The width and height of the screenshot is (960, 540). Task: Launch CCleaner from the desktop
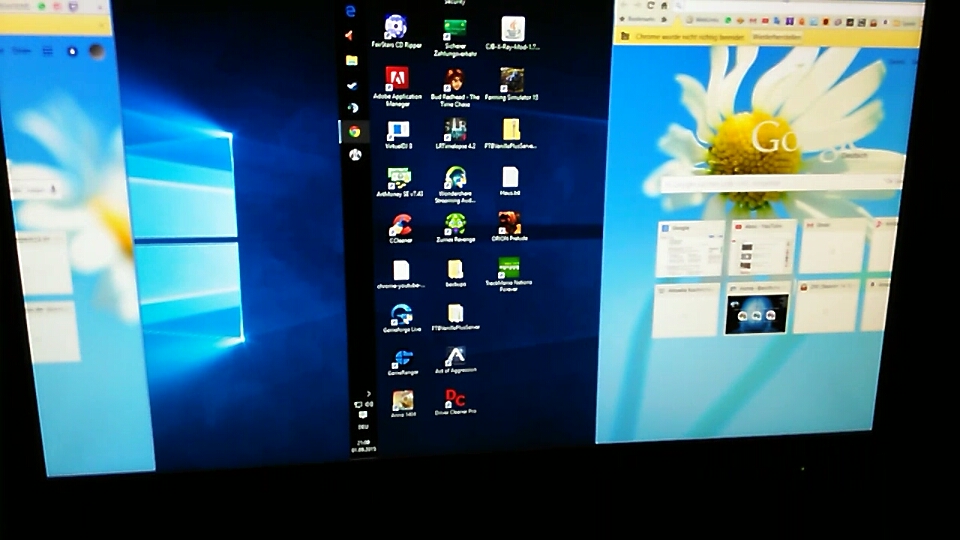click(400, 228)
